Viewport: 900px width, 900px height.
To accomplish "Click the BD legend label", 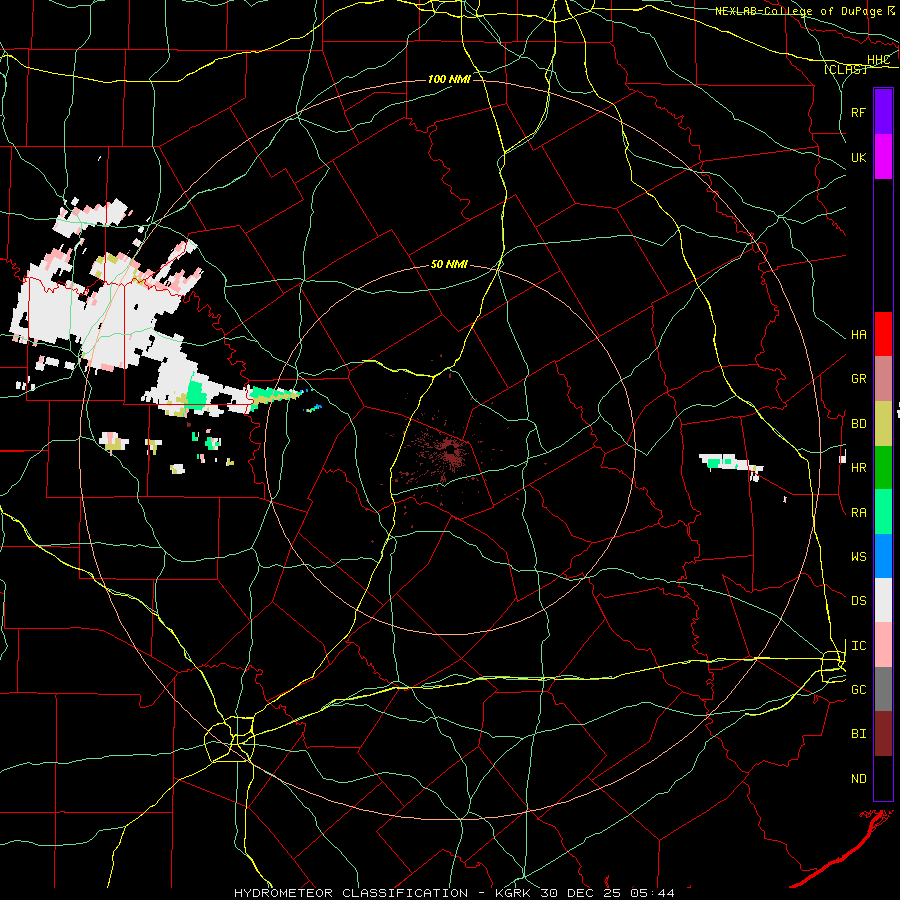I will pos(858,424).
